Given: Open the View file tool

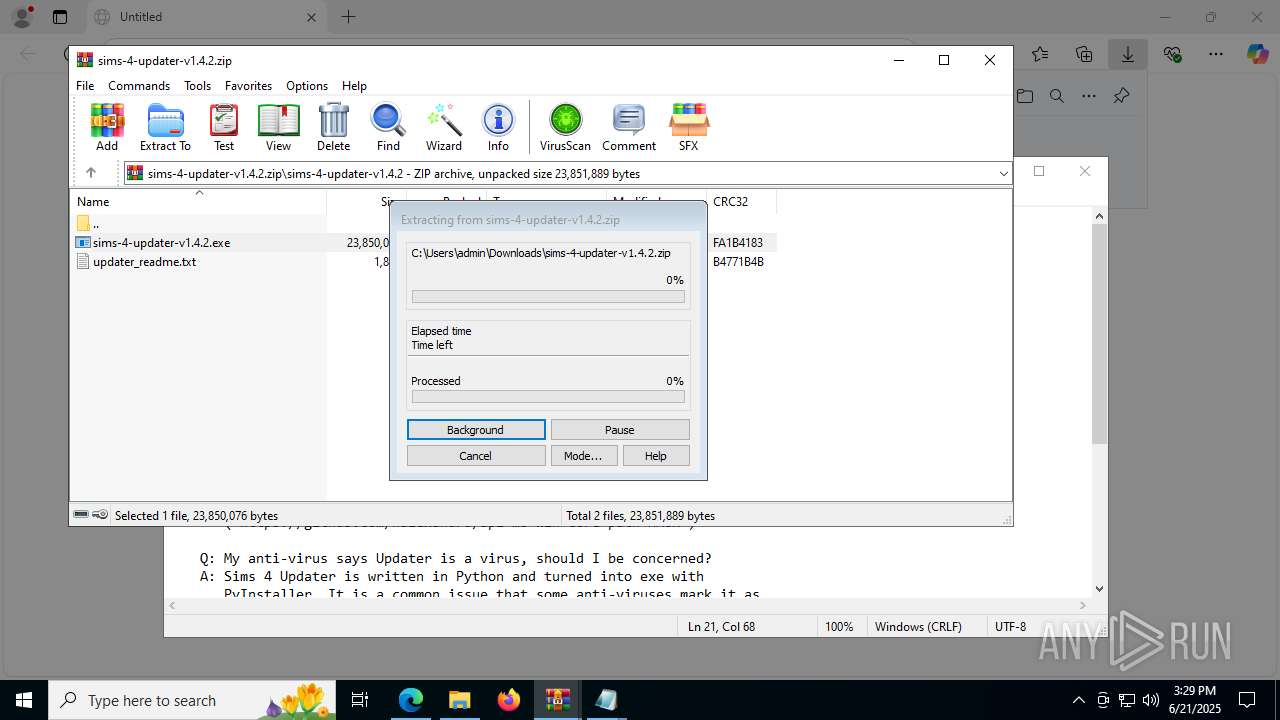Looking at the screenshot, I should tap(278, 127).
